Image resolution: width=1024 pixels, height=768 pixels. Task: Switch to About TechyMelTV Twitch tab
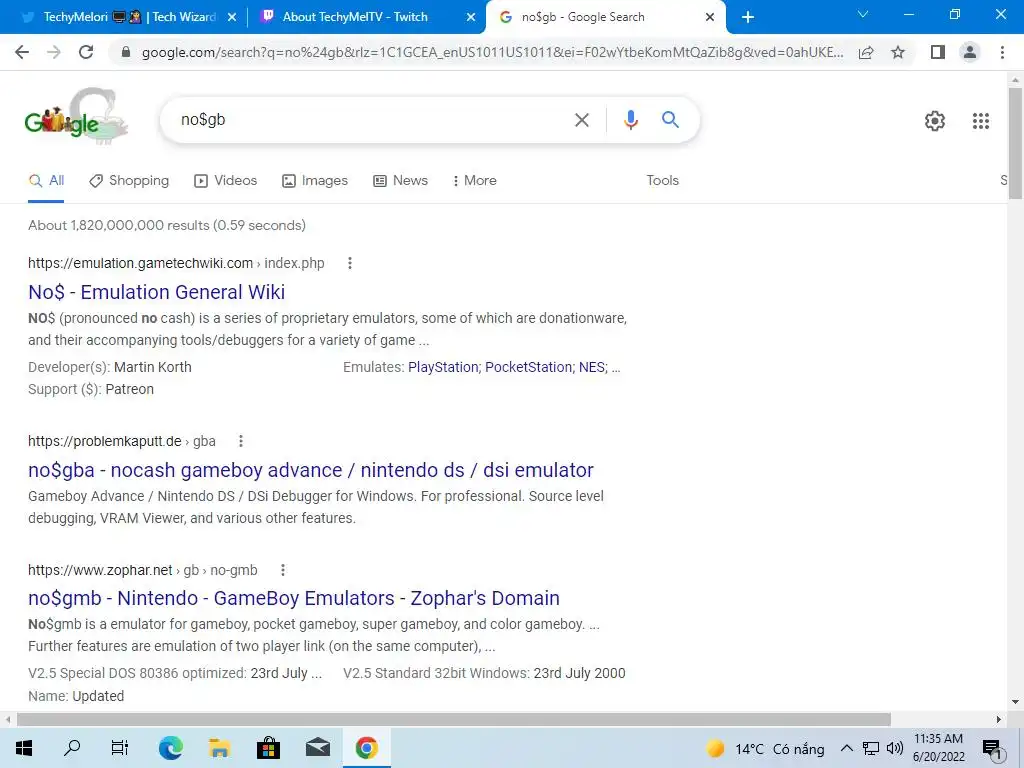coord(366,17)
